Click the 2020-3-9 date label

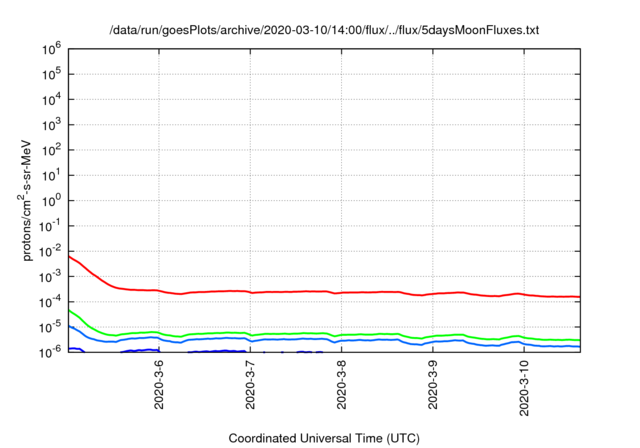433,385
